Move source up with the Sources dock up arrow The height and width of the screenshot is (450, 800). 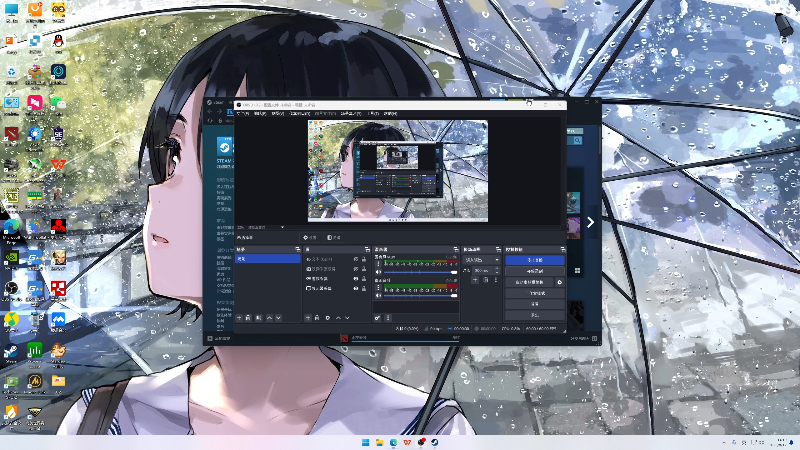[x=338, y=318]
